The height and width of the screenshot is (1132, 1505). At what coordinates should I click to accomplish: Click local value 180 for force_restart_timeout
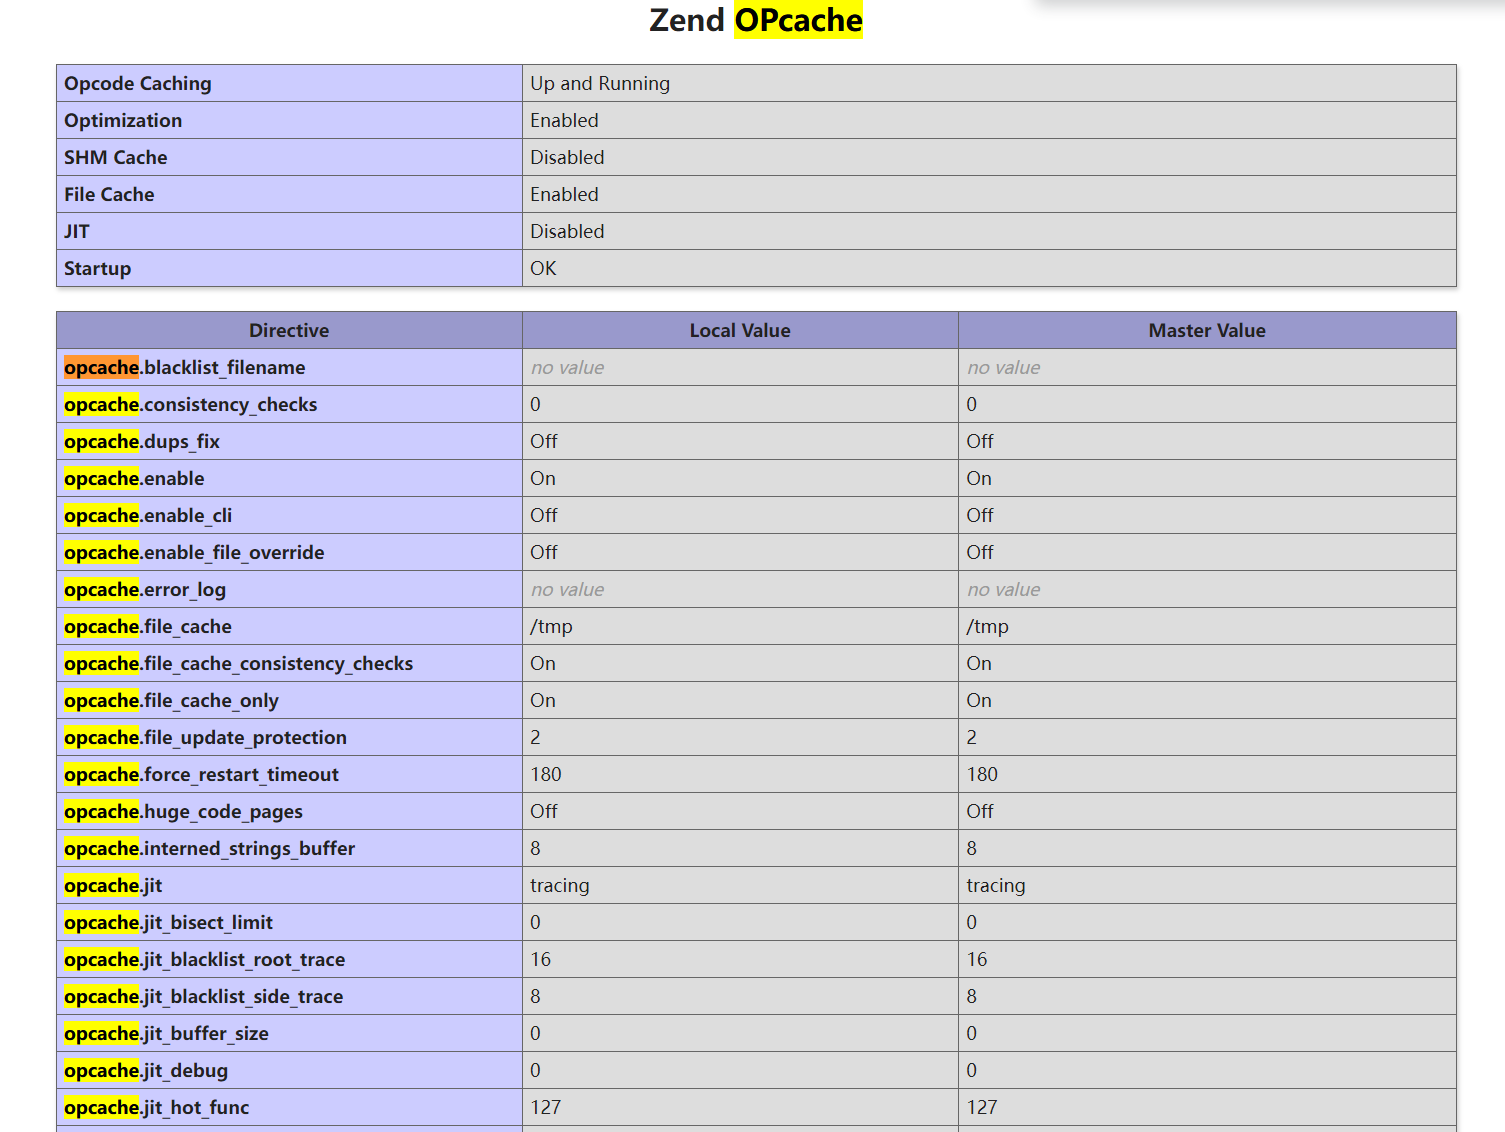click(546, 775)
